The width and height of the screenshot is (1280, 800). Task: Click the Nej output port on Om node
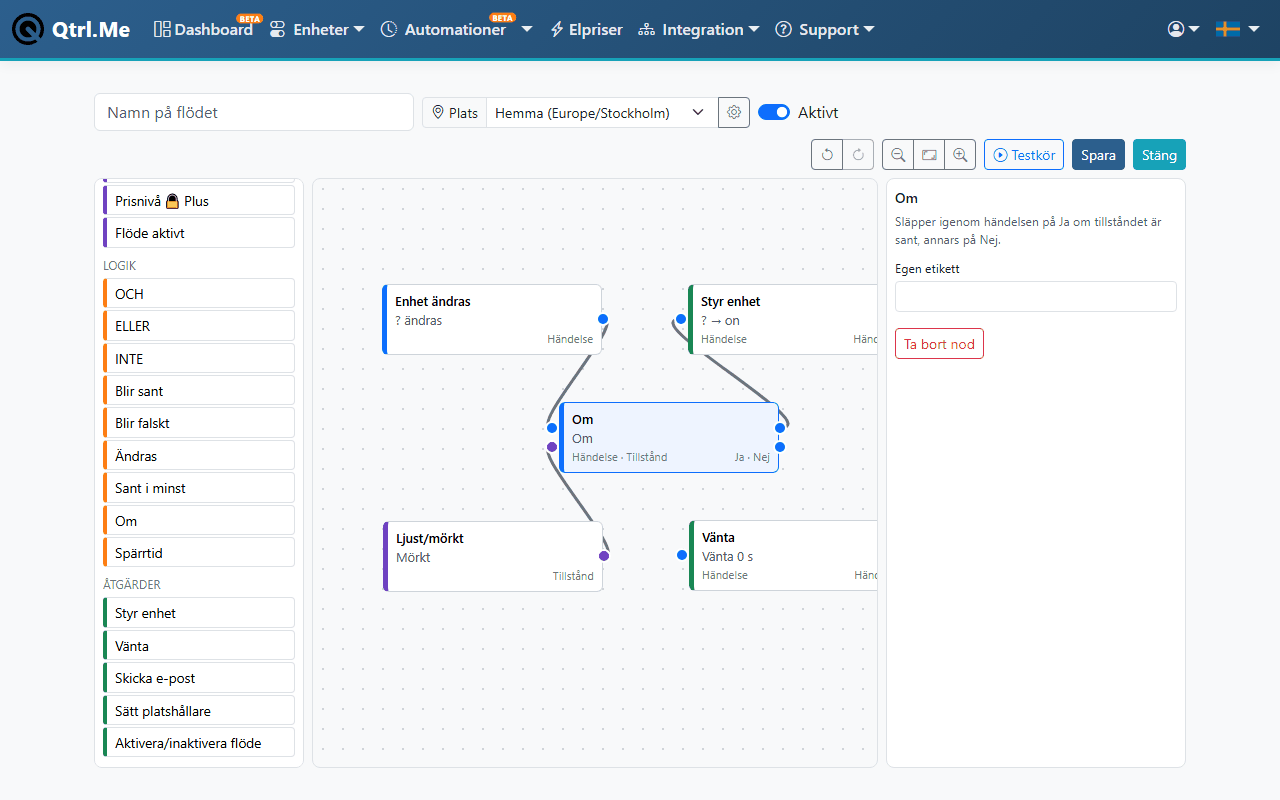(780, 447)
